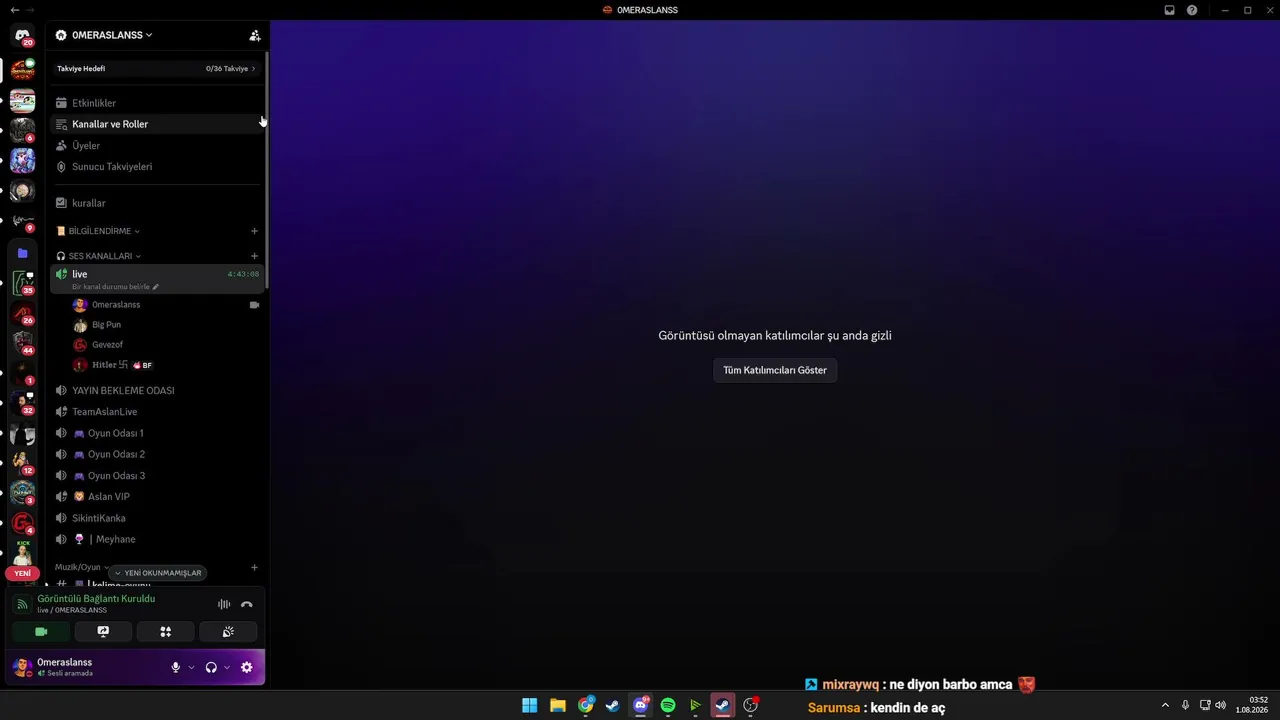This screenshot has width=1280, height=720.
Task: Join Oyun Odası 2 voice channel
Action: [x=157, y=454]
